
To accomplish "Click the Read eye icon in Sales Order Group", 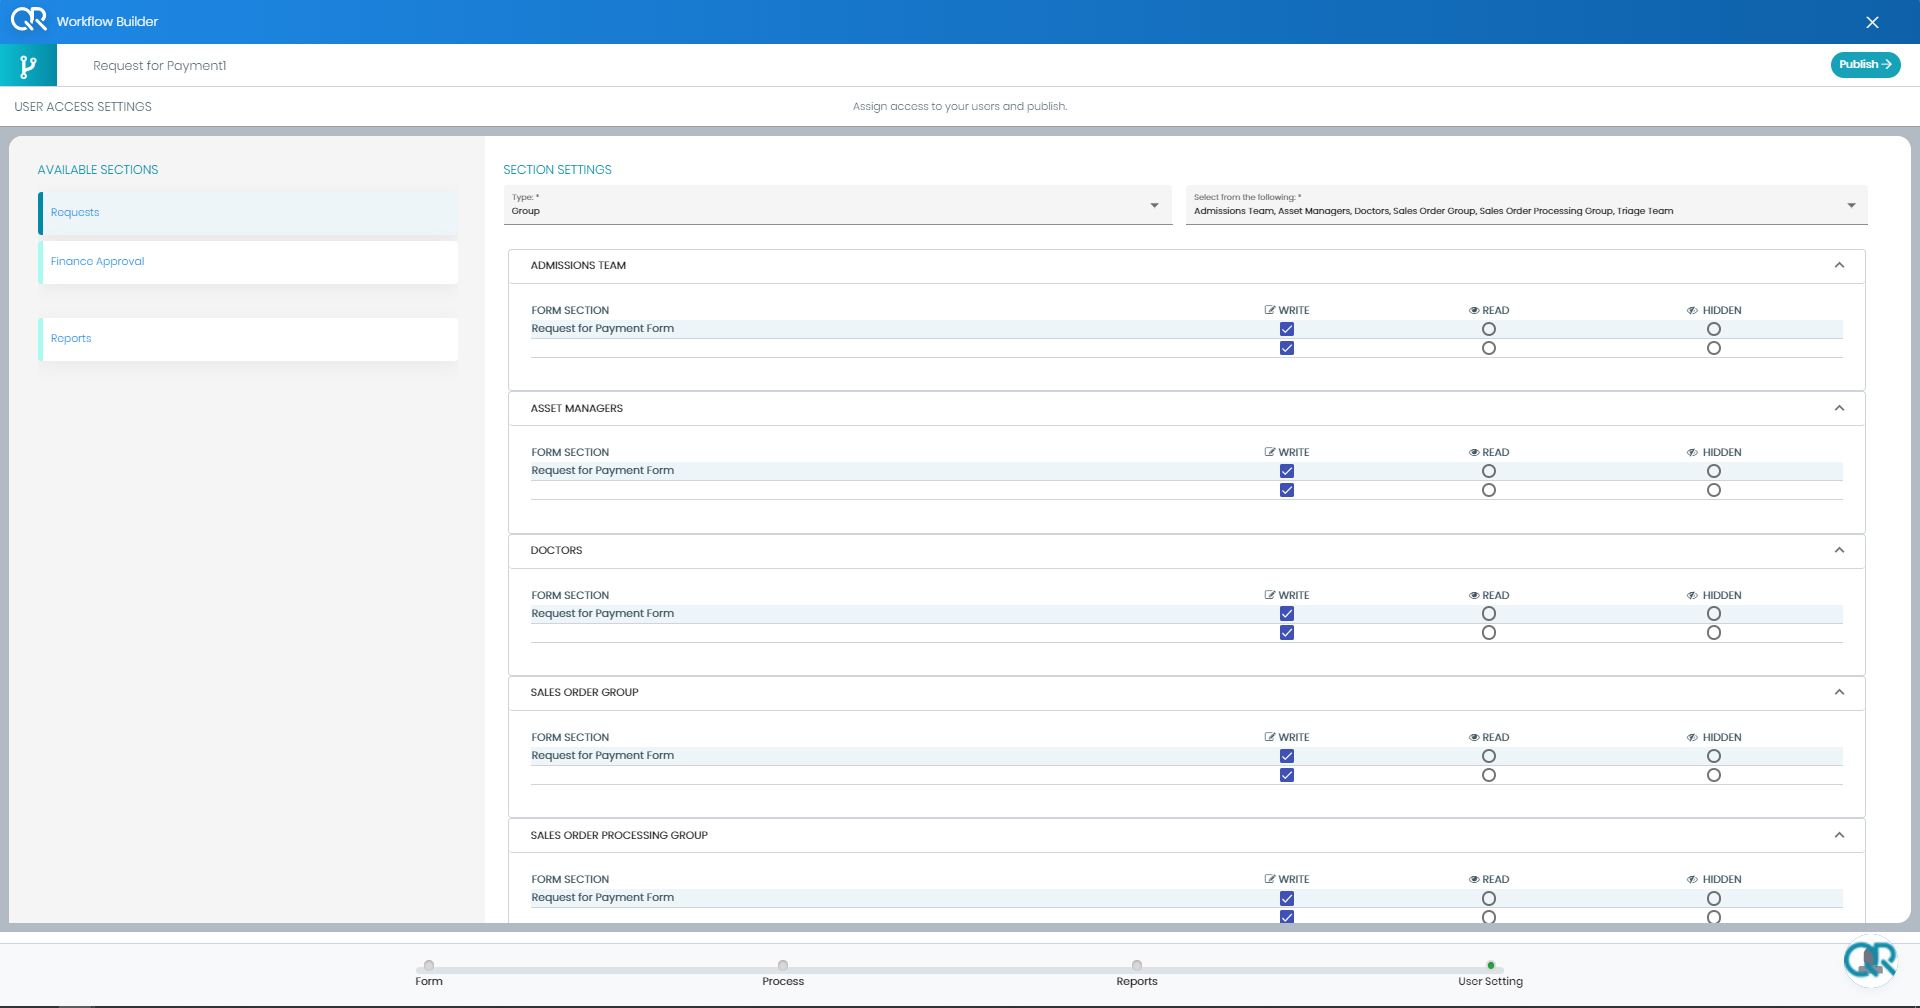I will coord(1474,738).
